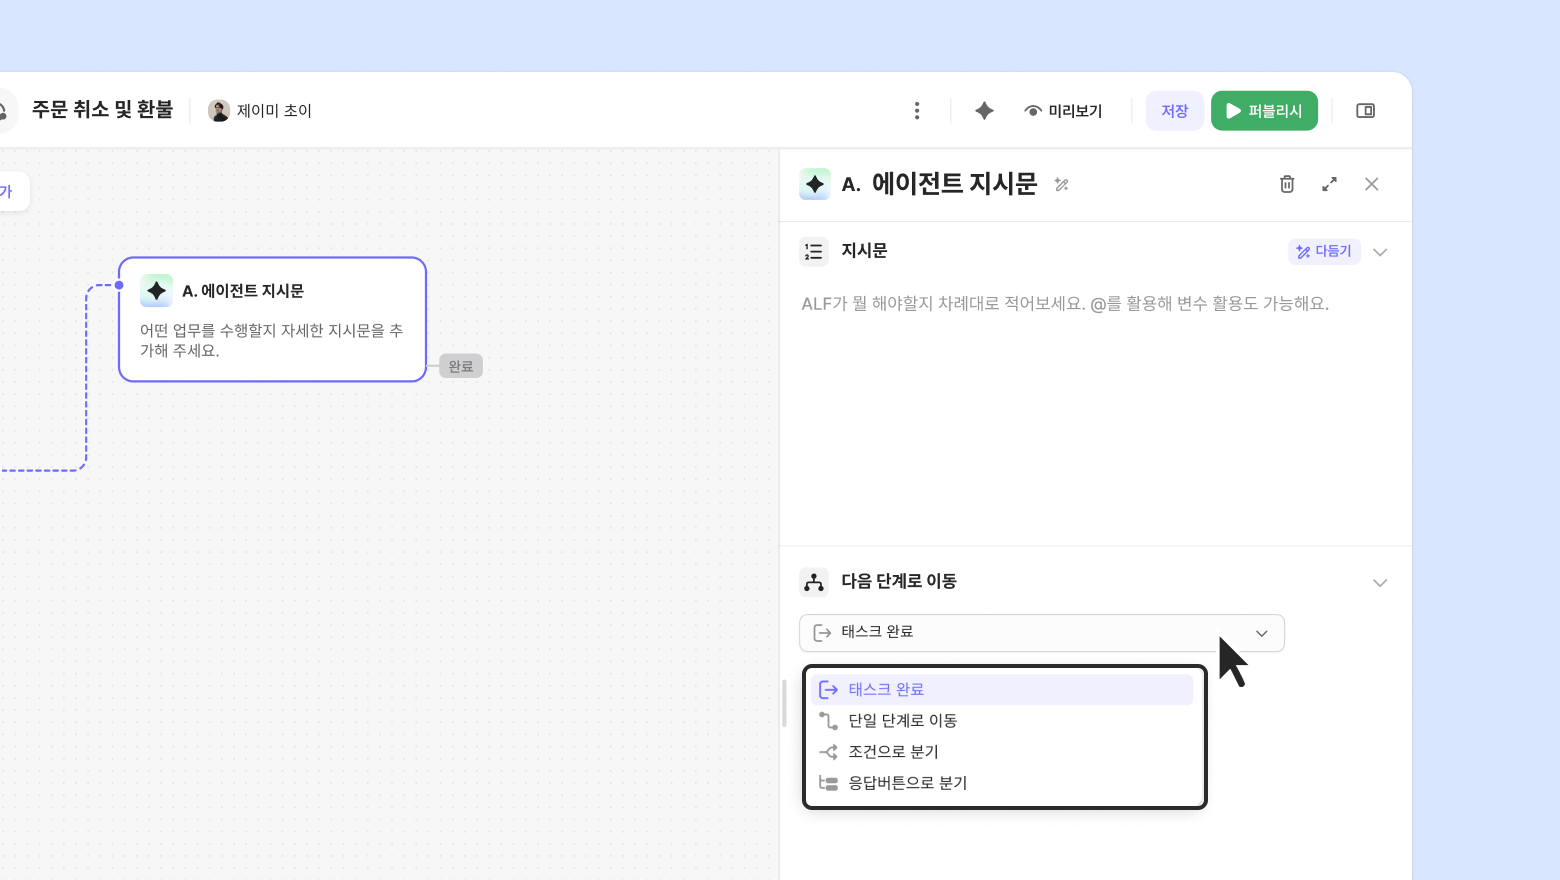Click the 저장 save button

1174,111
